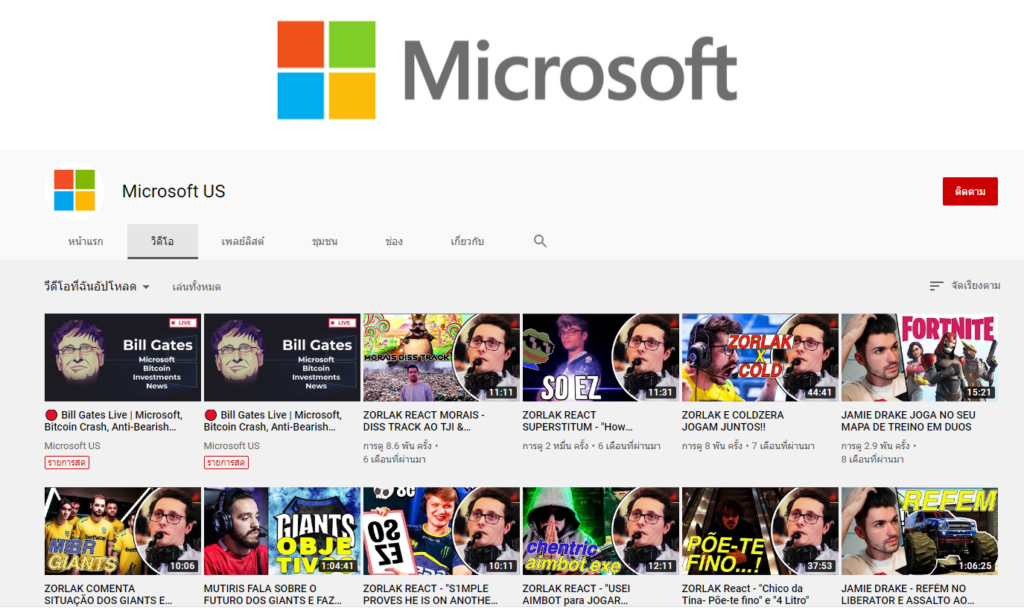Click title ZORLAK REACT SUPERSTITUM
Image resolution: width=1024 pixels, height=610 pixels.
click(577, 421)
